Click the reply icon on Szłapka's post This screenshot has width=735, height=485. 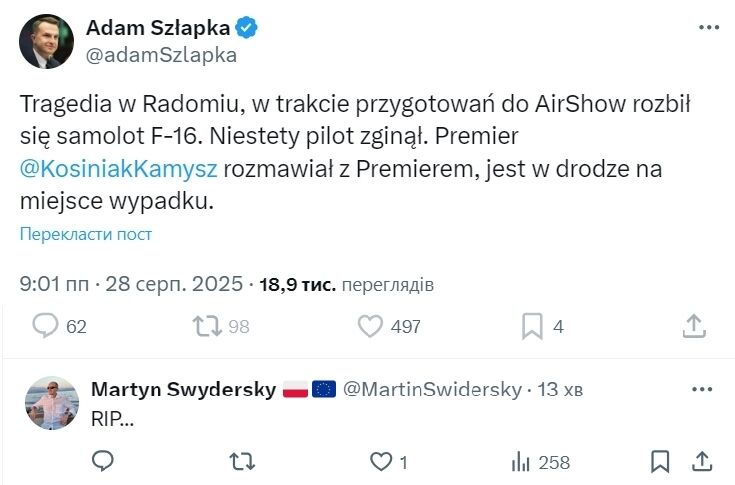(x=46, y=326)
